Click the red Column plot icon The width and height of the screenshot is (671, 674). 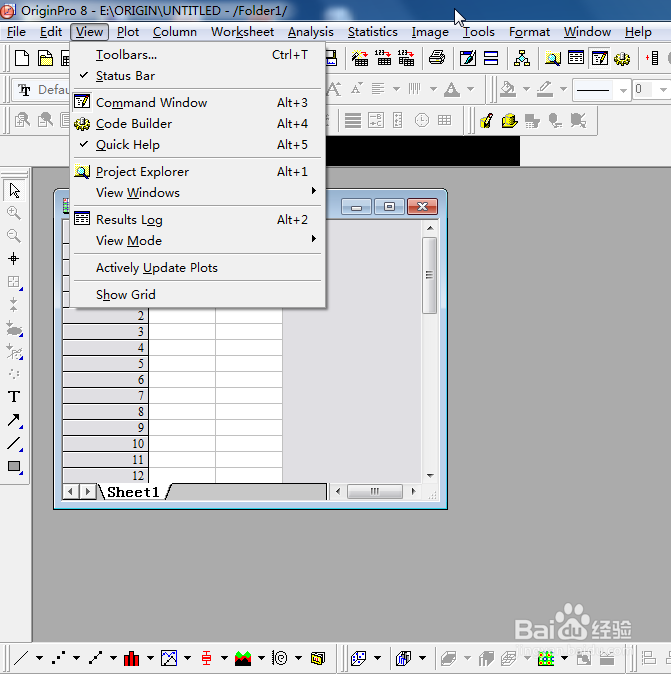(132, 658)
